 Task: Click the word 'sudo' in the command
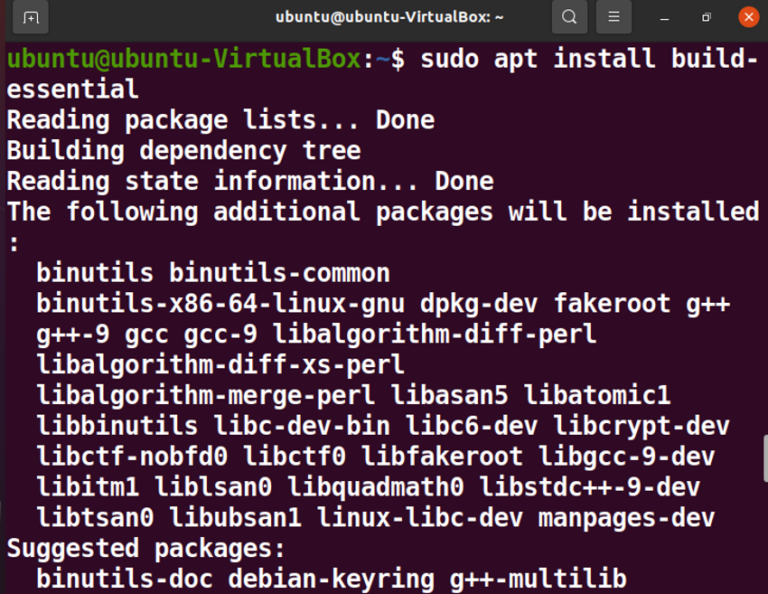point(449,59)
